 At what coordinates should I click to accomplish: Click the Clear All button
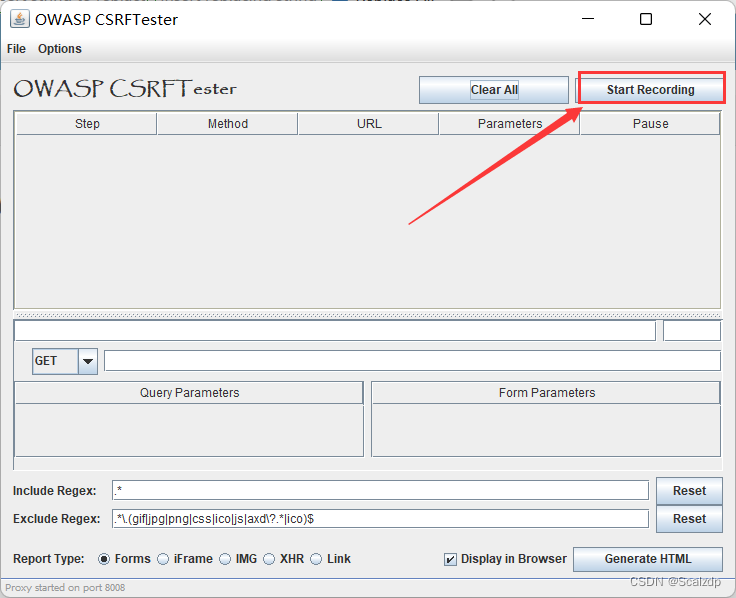[494, 90]
